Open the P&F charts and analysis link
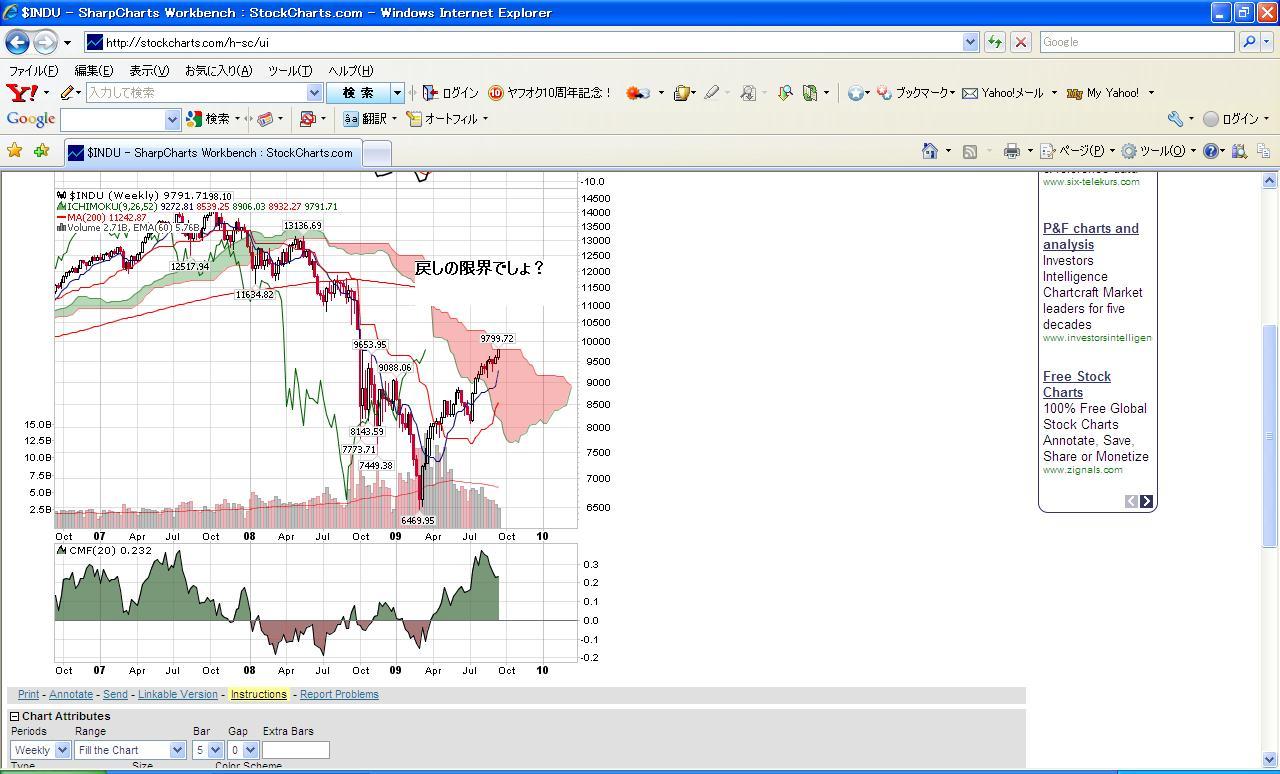1280x774 pixels. [1090, 236]
